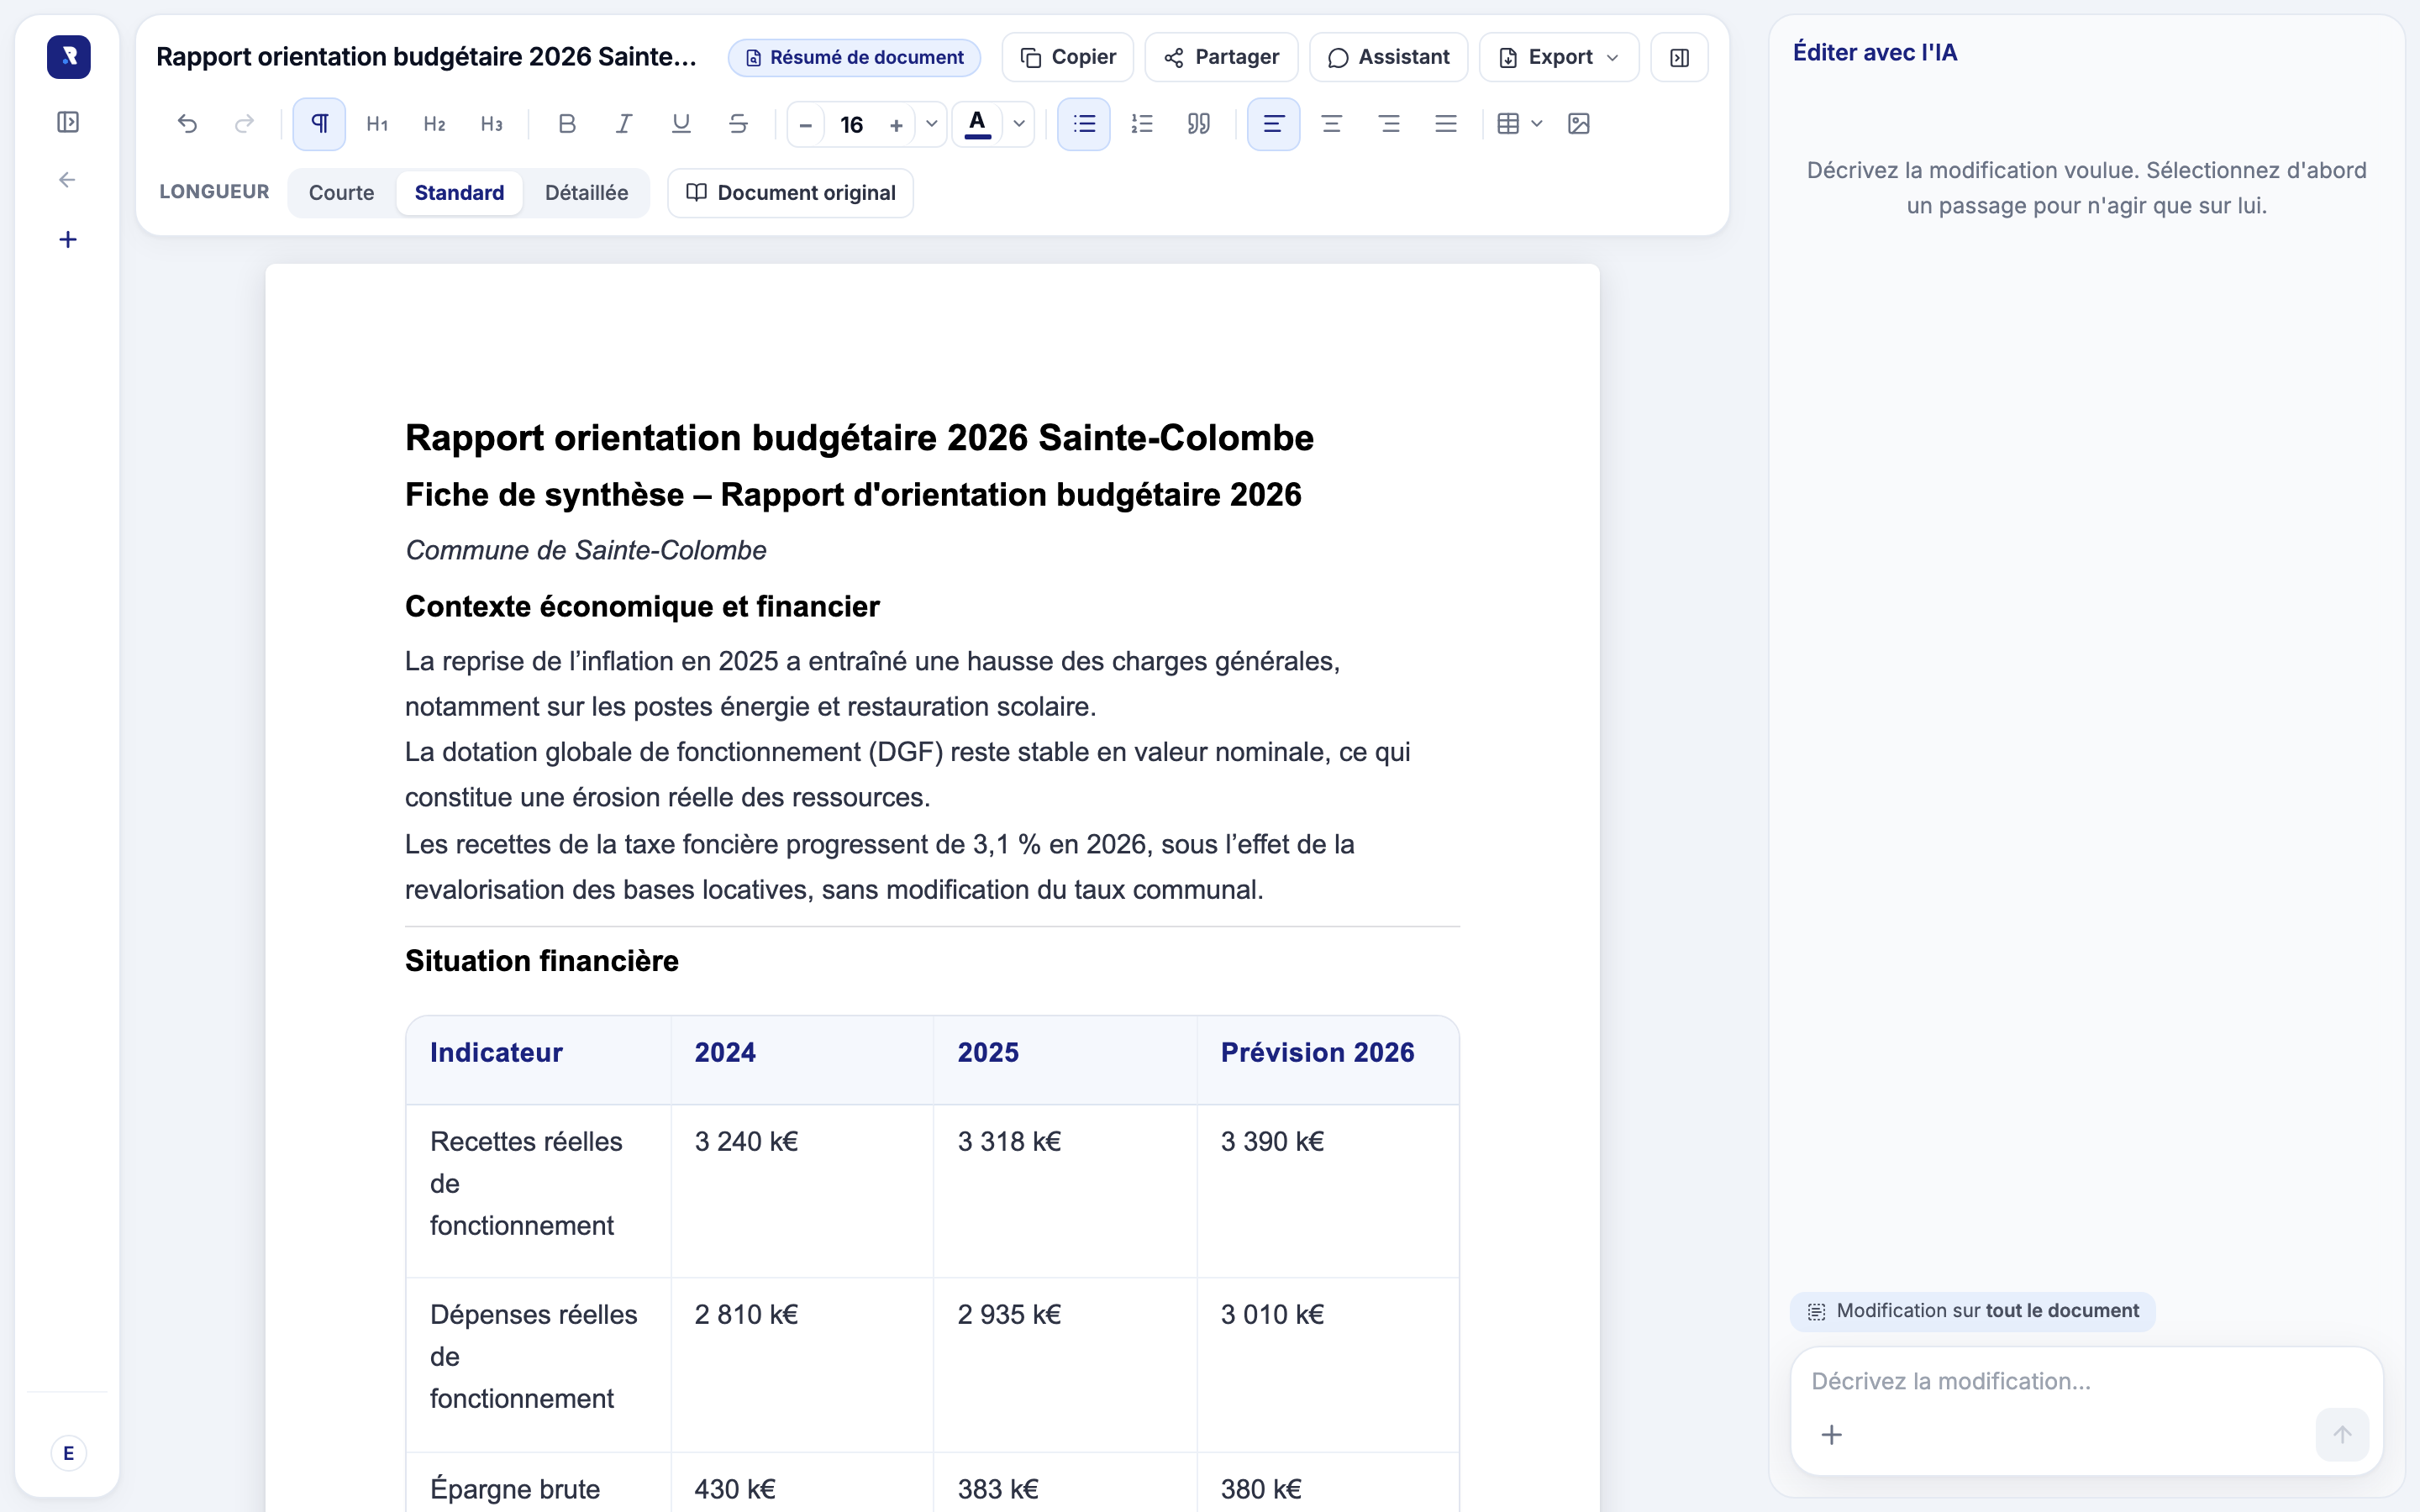Click the Contexte économique et financier heading

tap(642, 606)
